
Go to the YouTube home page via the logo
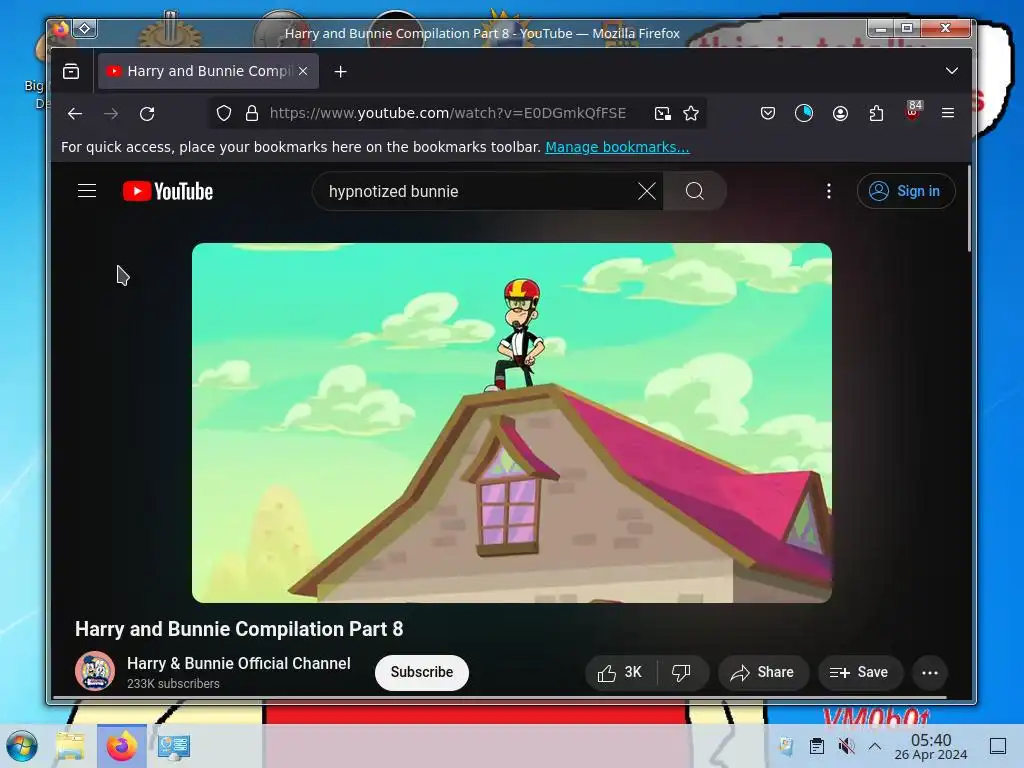168,191
